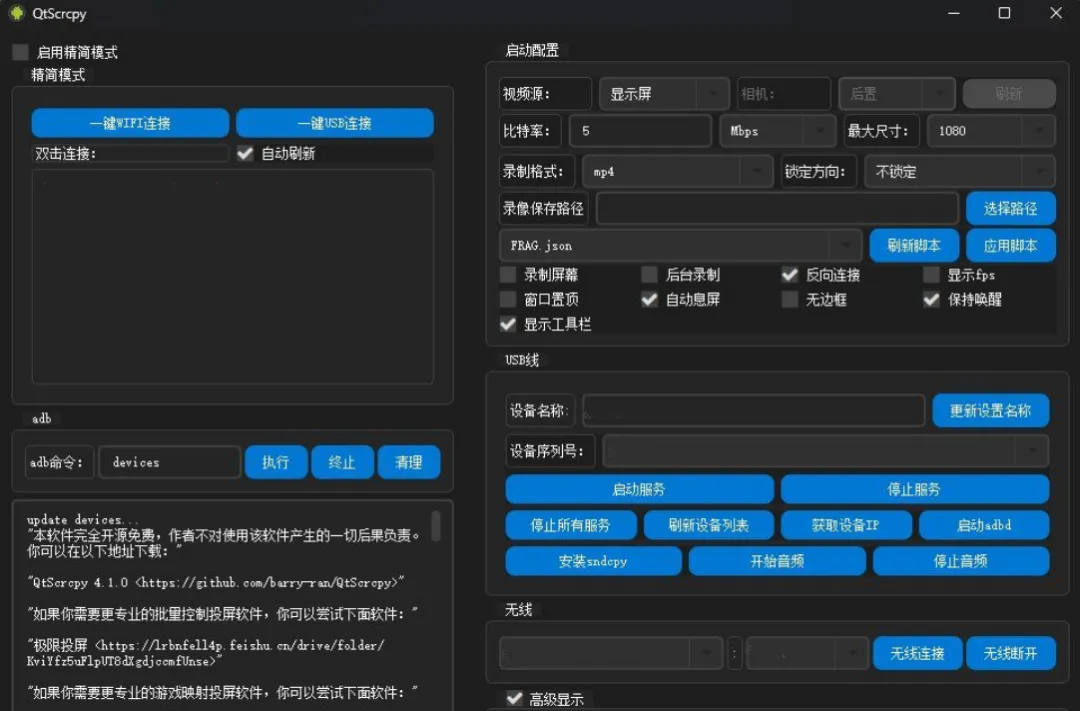Image resolution: width=1080 pixels, height=711 pixels.
Task: Click the 终止 adb button
Action: pyautogui.click(x=342, y=462)
